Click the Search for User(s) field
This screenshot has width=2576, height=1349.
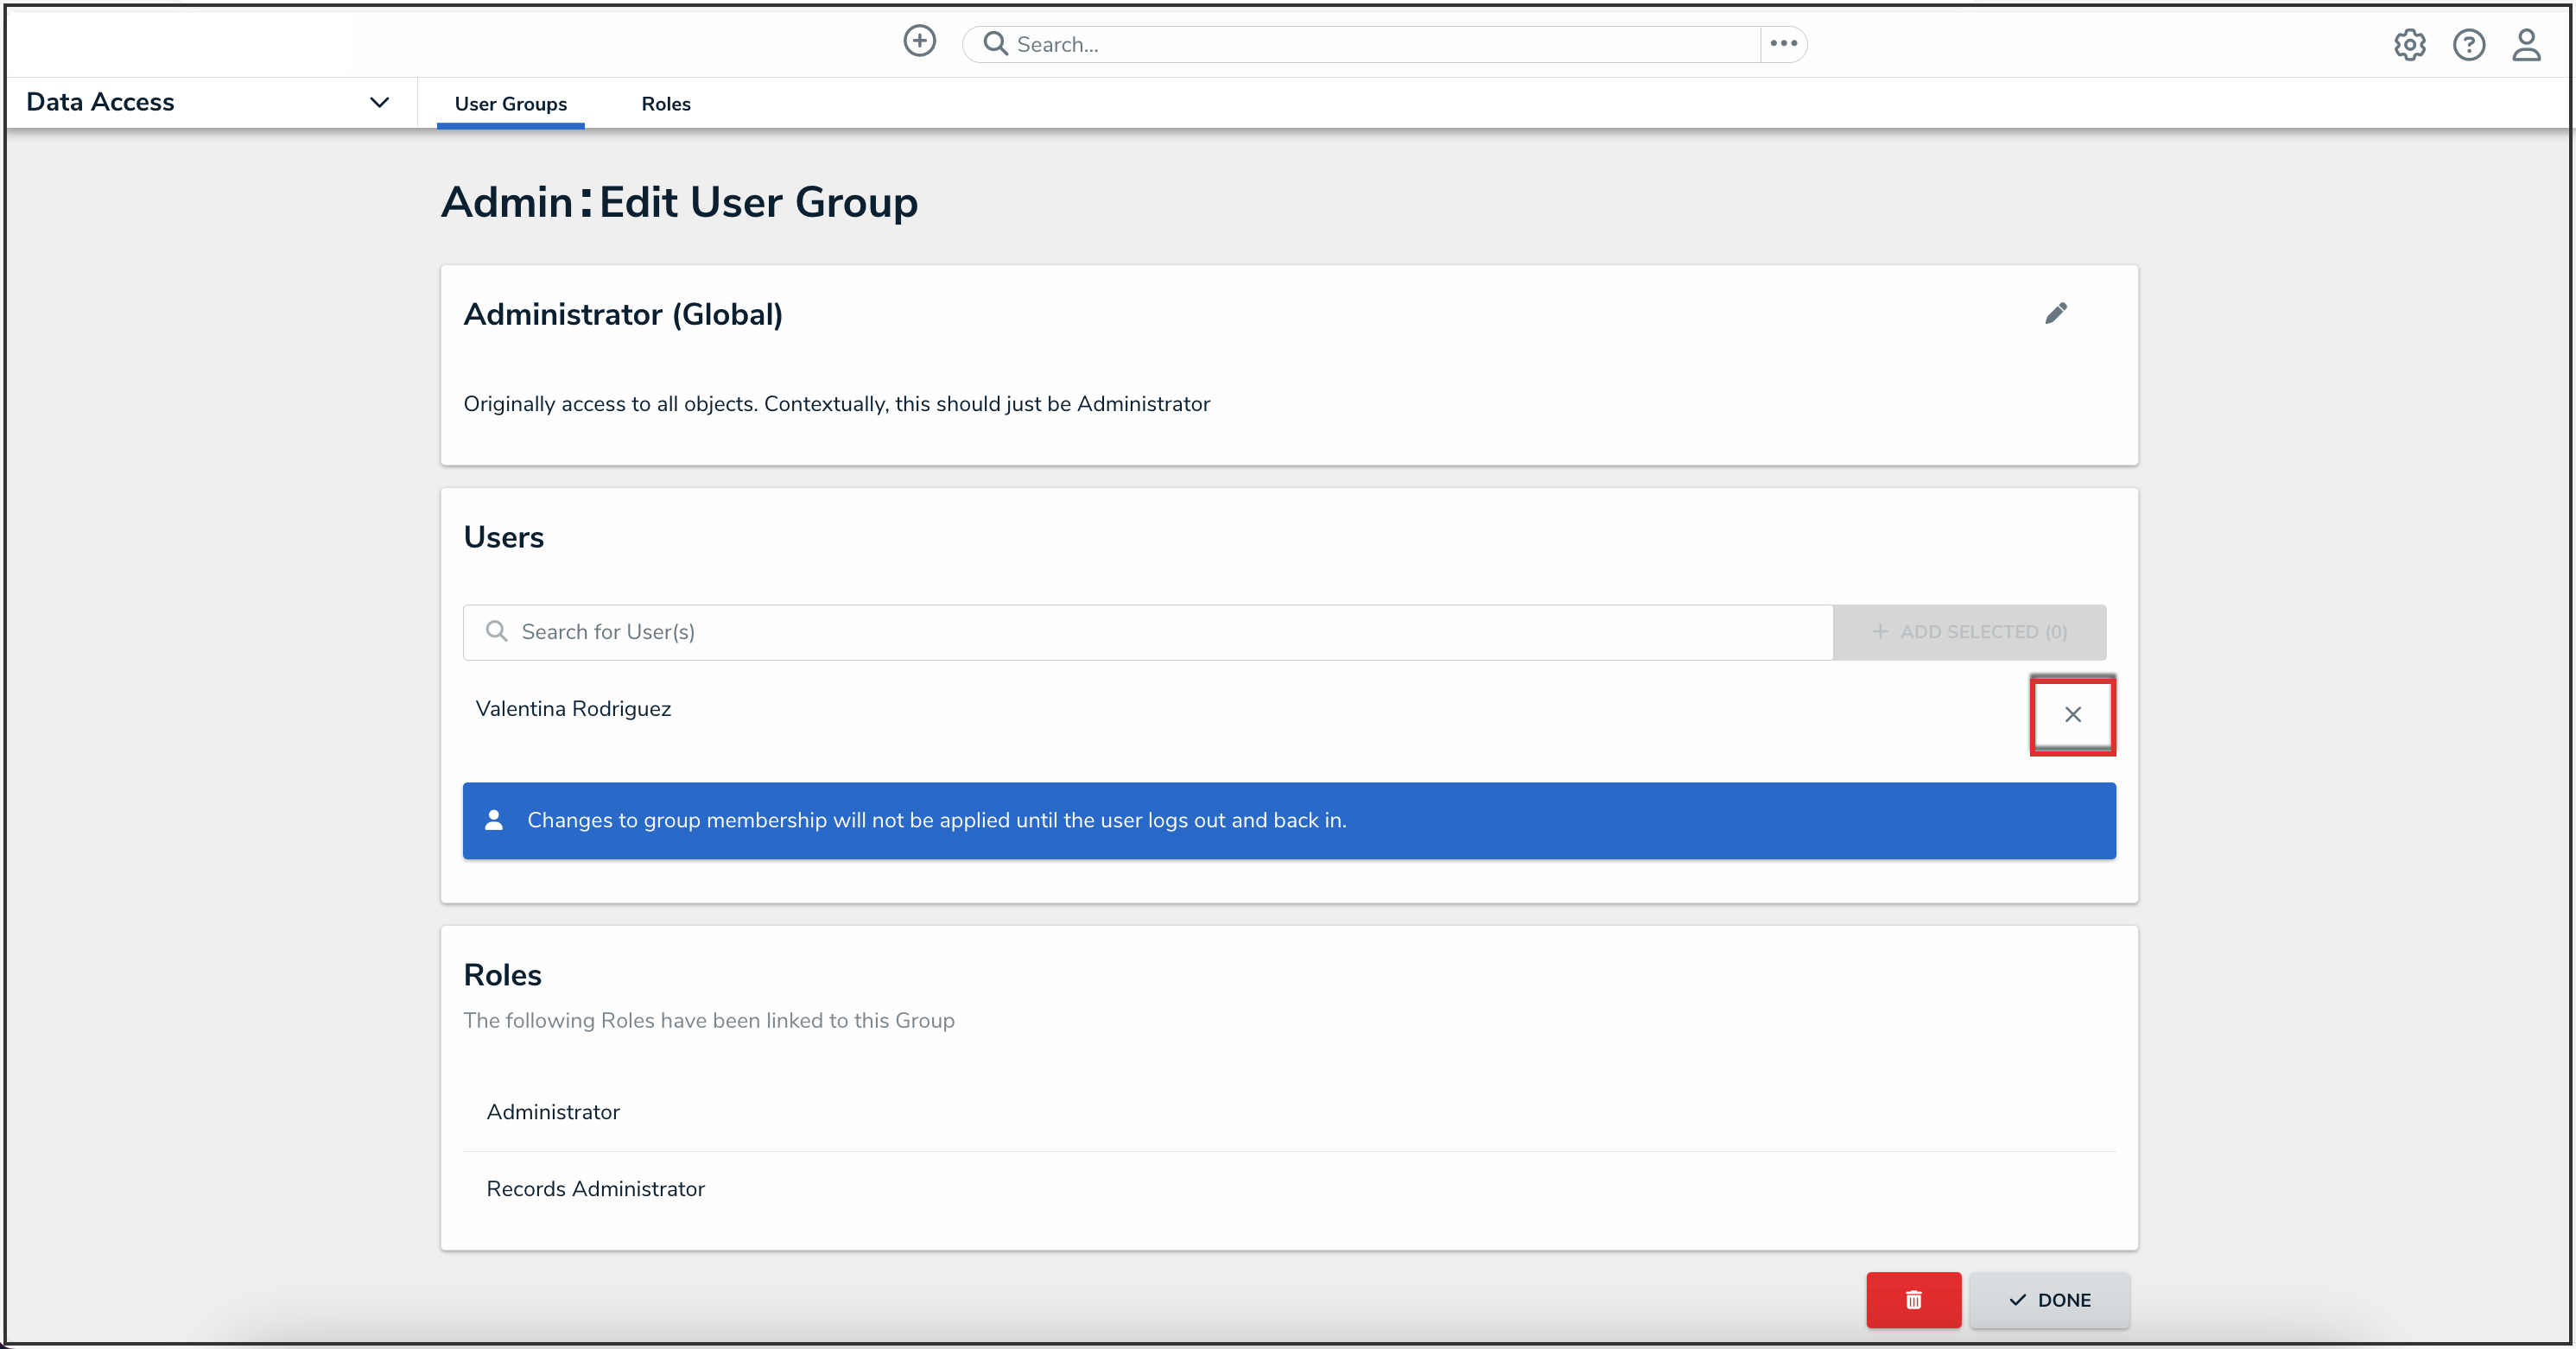click(x=1150, y=632)
